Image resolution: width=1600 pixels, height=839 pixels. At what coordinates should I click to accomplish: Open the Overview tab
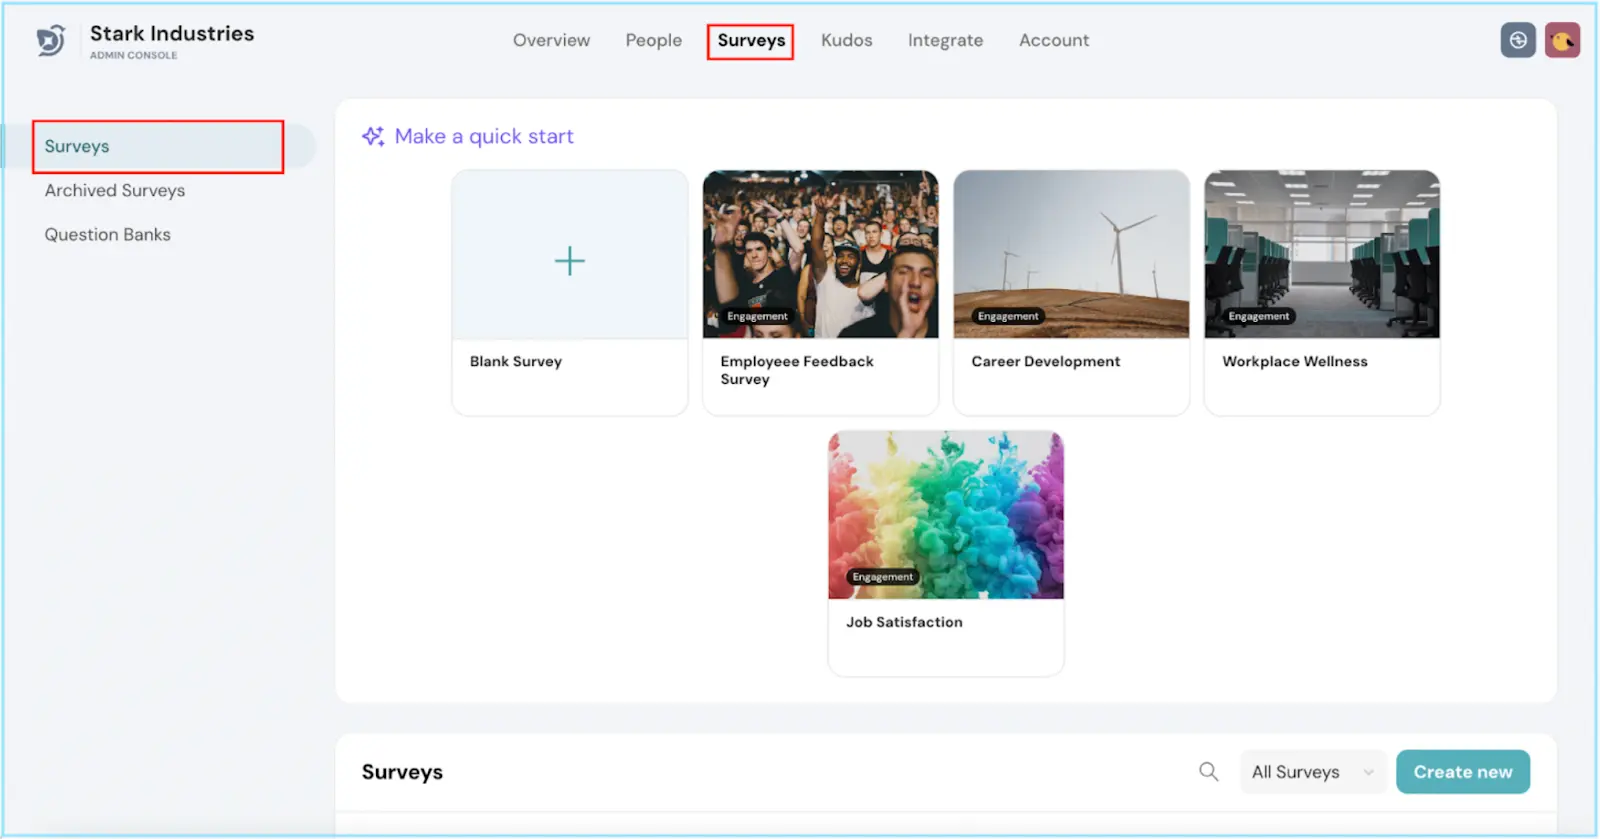click(x=551, y=41)
